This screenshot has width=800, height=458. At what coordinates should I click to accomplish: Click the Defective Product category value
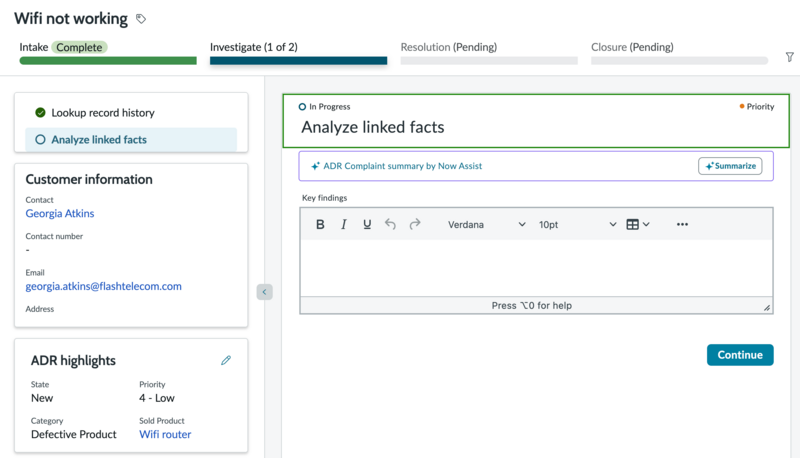[74, 434]
